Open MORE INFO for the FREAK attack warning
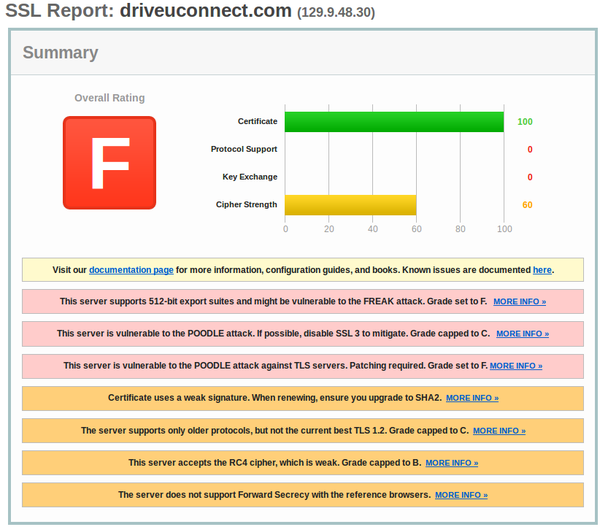This screenshot has height=527, width=600. pyautogui.click(x=520, y=302)
